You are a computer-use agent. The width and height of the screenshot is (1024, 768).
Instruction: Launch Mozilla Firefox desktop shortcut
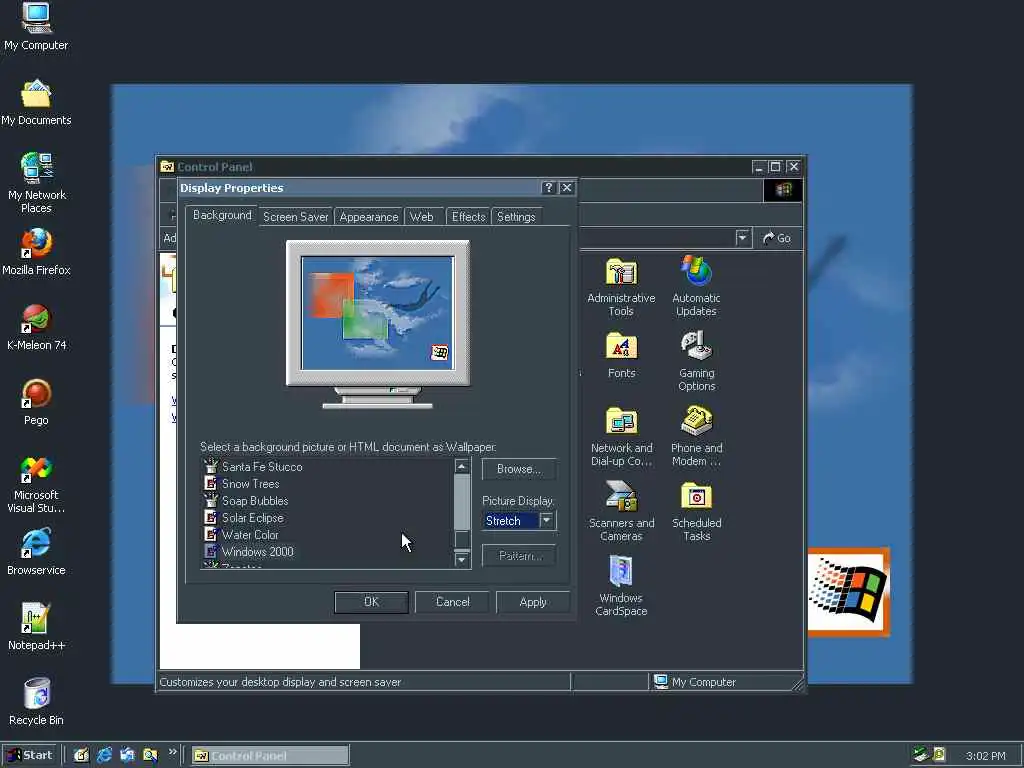coord(36,251)
